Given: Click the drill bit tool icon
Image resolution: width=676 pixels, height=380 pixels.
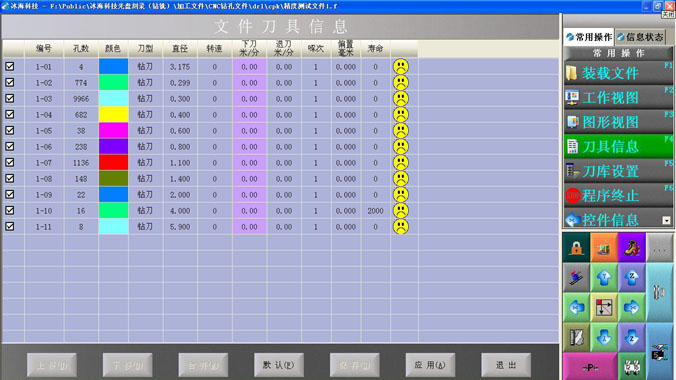Looking at the screenshot, I should [576, 337].
